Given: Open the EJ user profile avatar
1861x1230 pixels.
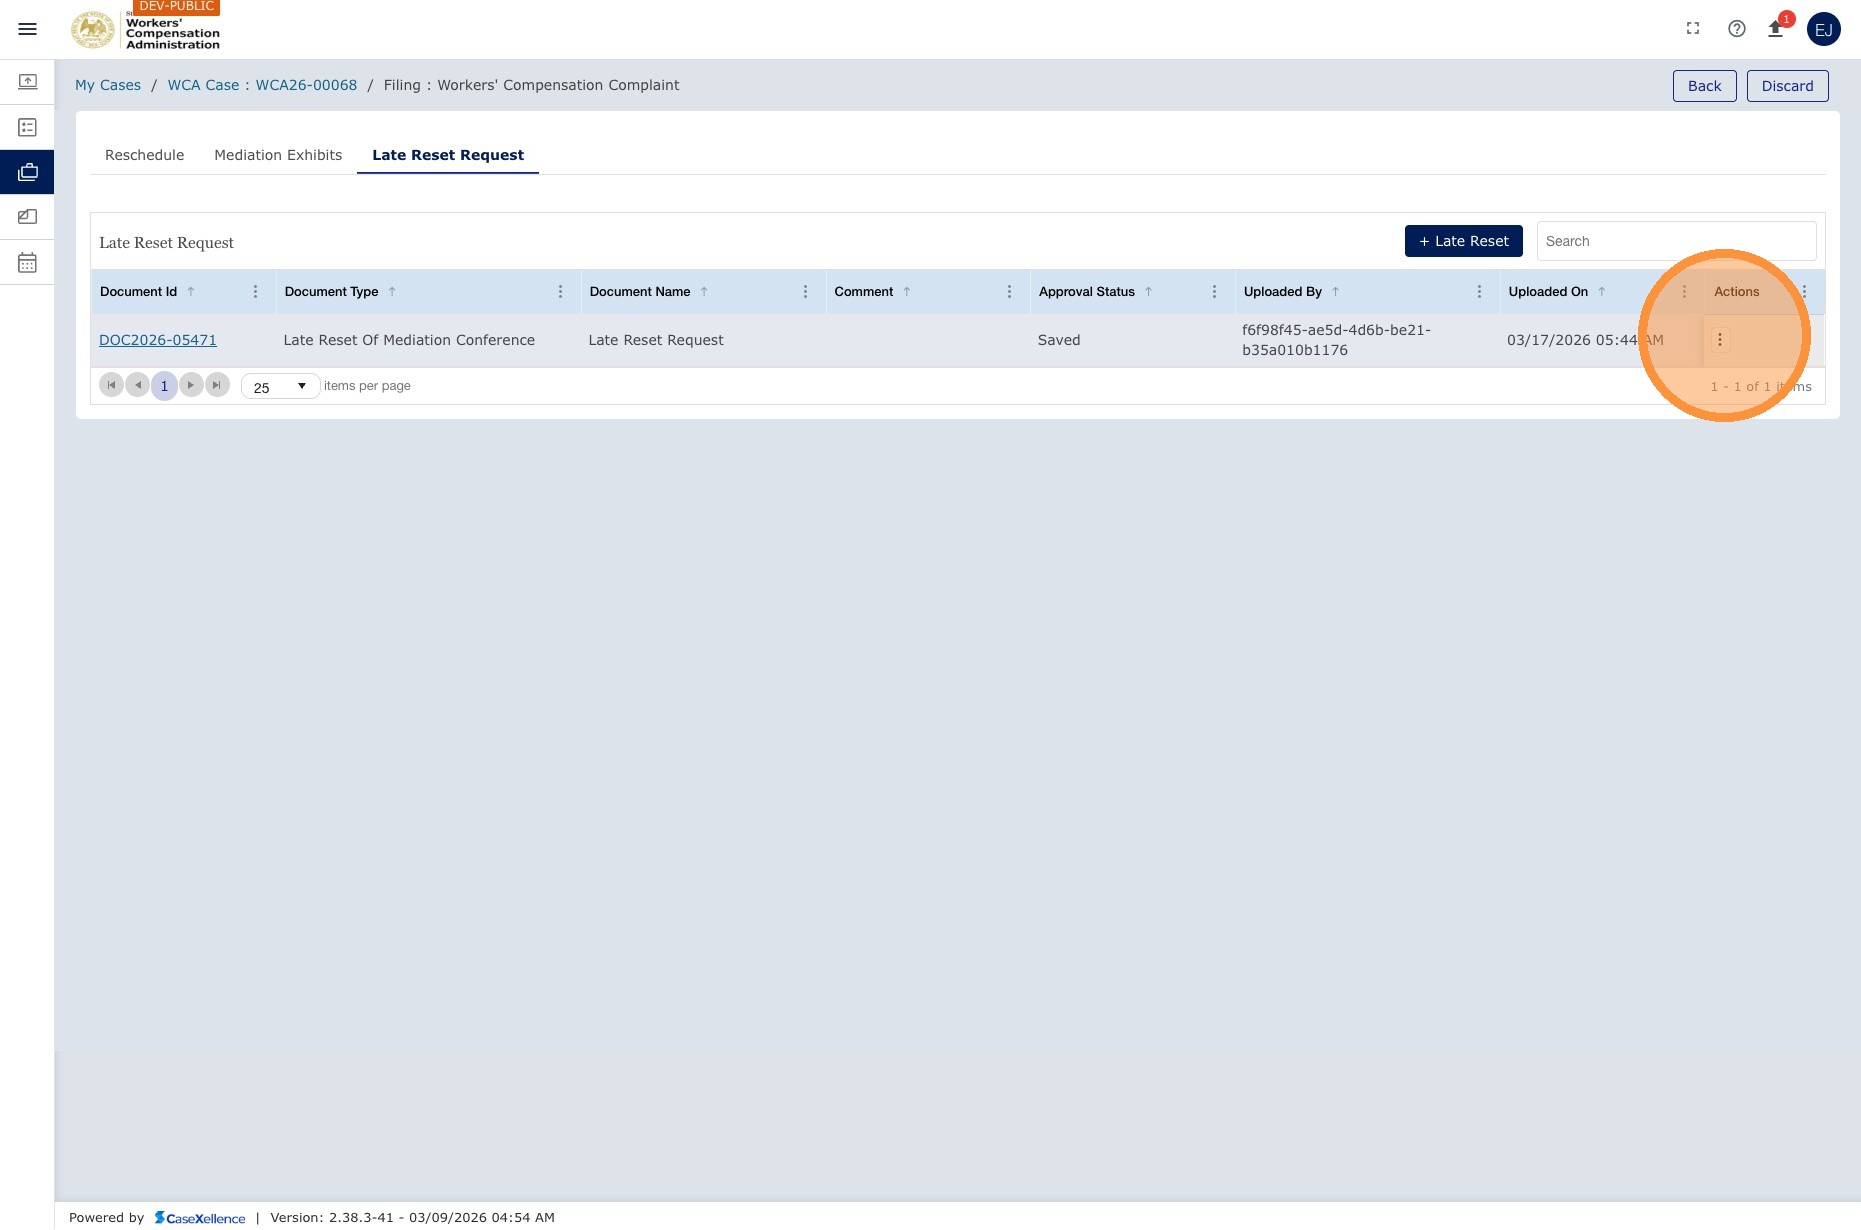Looking at the screenshot, I should (x=1824, y=29).
